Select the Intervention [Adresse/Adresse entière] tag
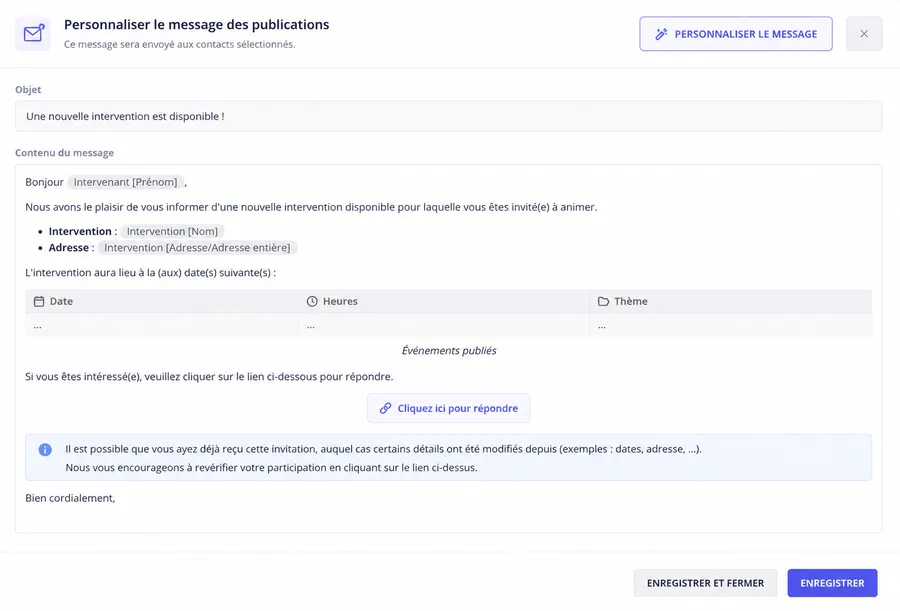Screen dimensions: 900x611 coord(197,248)
